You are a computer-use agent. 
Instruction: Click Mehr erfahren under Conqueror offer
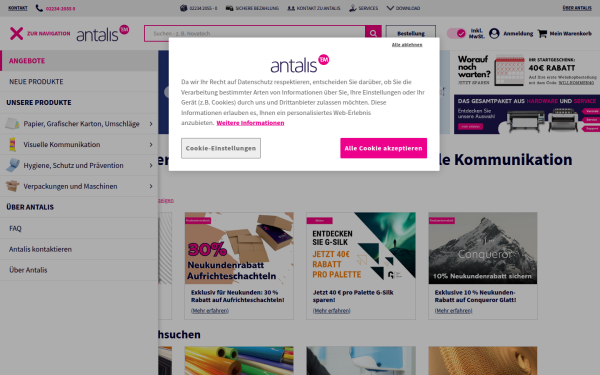coord(453,311)
